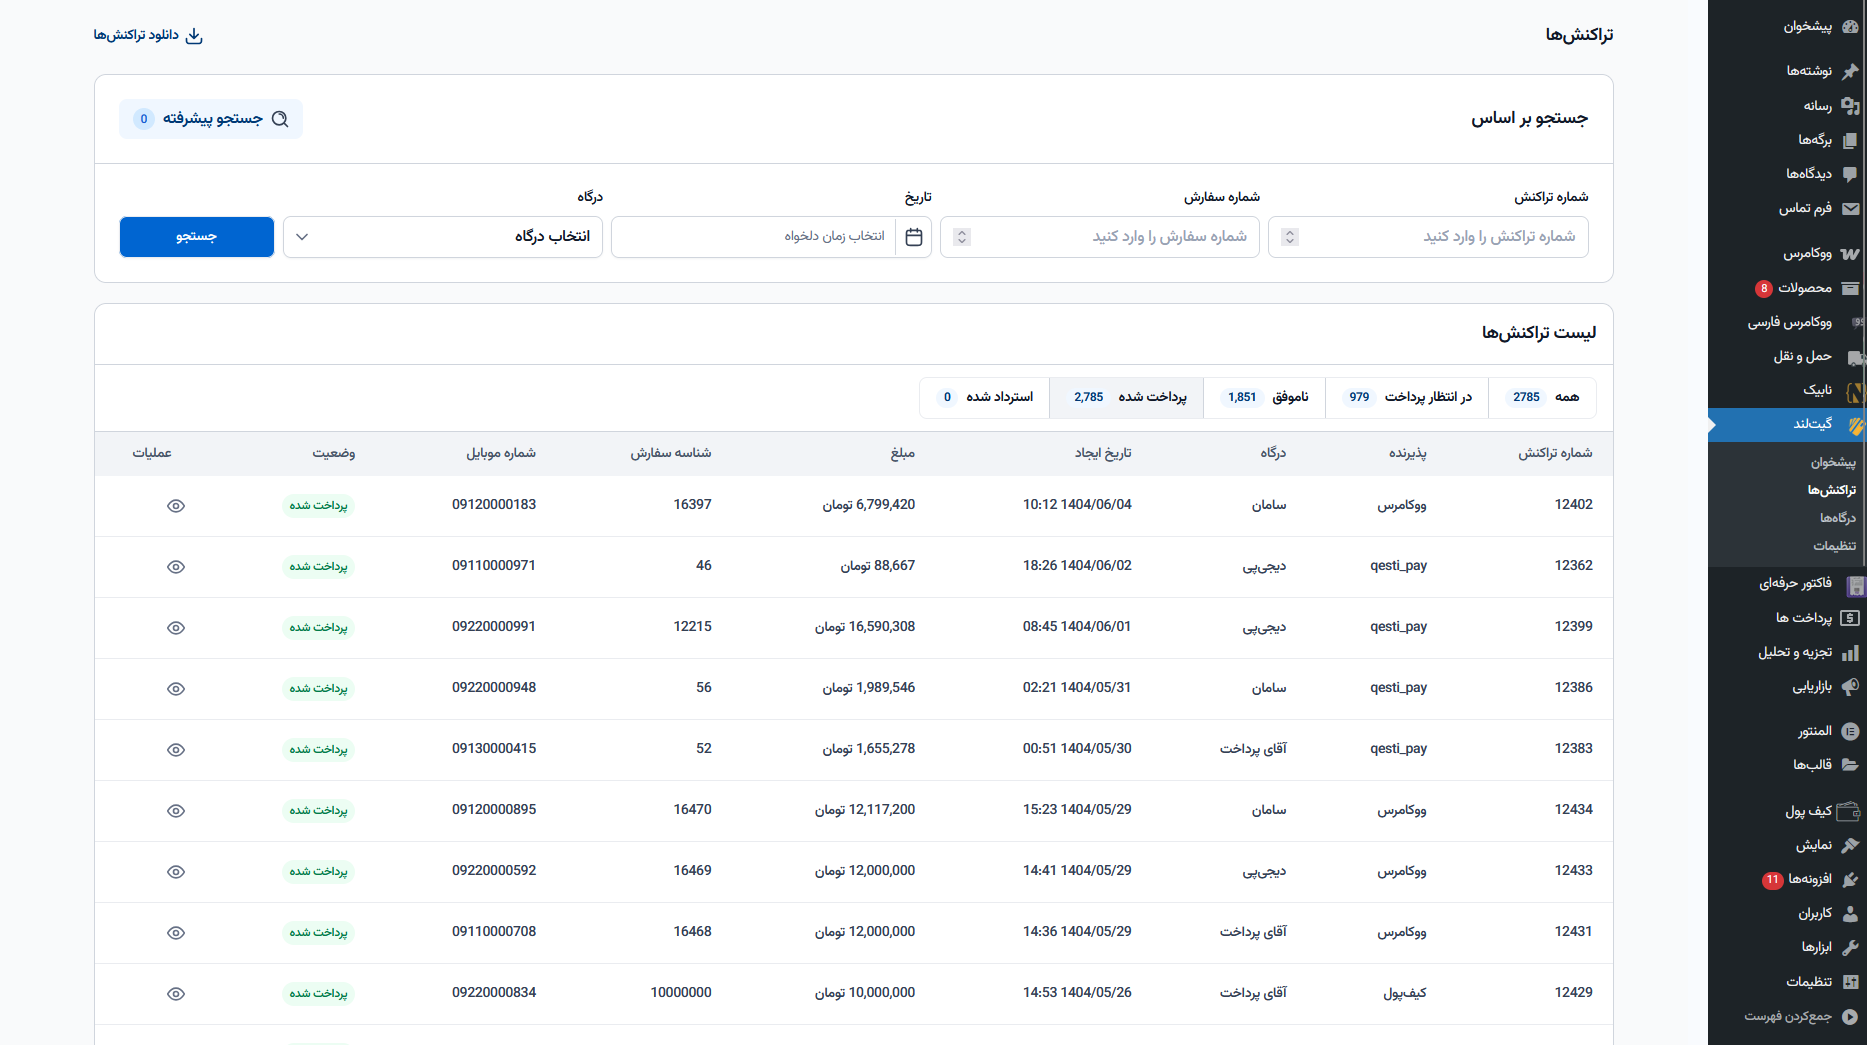The image size is (1867, 1045).
Task: Open the wallet (کیف پول) menu
Action: click(1808, 811)
